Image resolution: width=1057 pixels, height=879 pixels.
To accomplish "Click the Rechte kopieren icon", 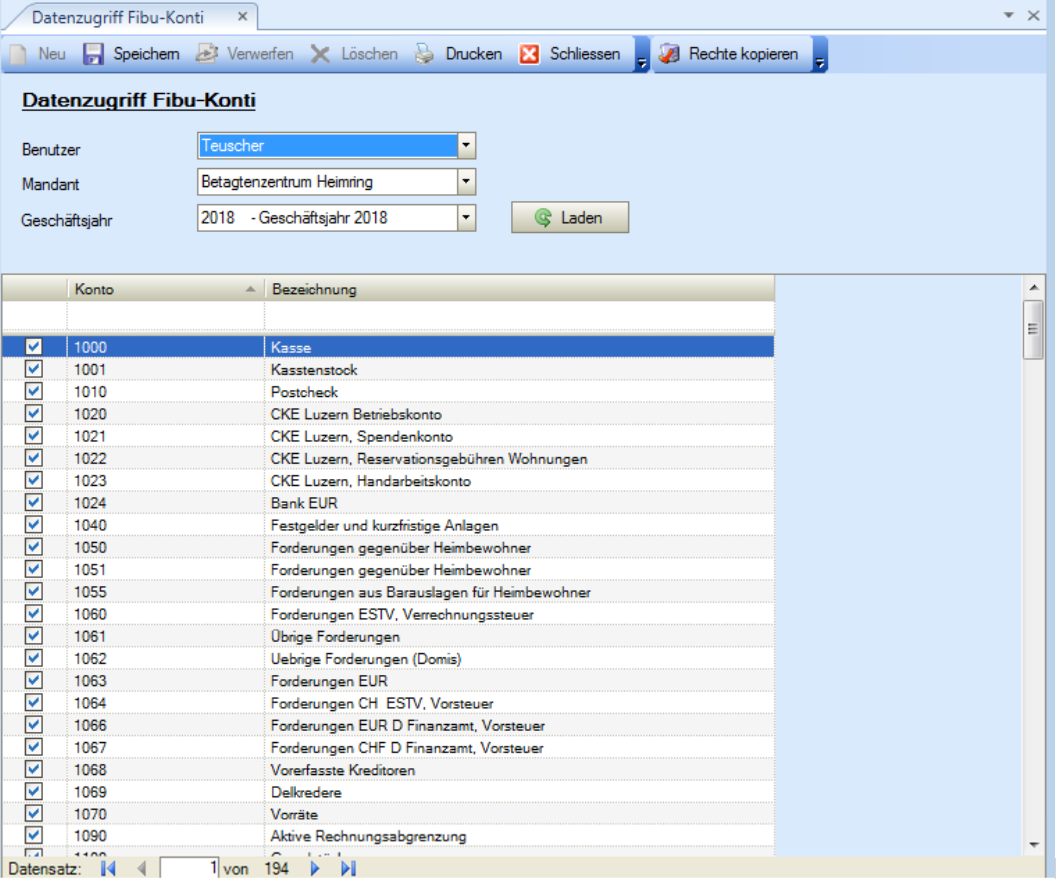I will [670, 54].
